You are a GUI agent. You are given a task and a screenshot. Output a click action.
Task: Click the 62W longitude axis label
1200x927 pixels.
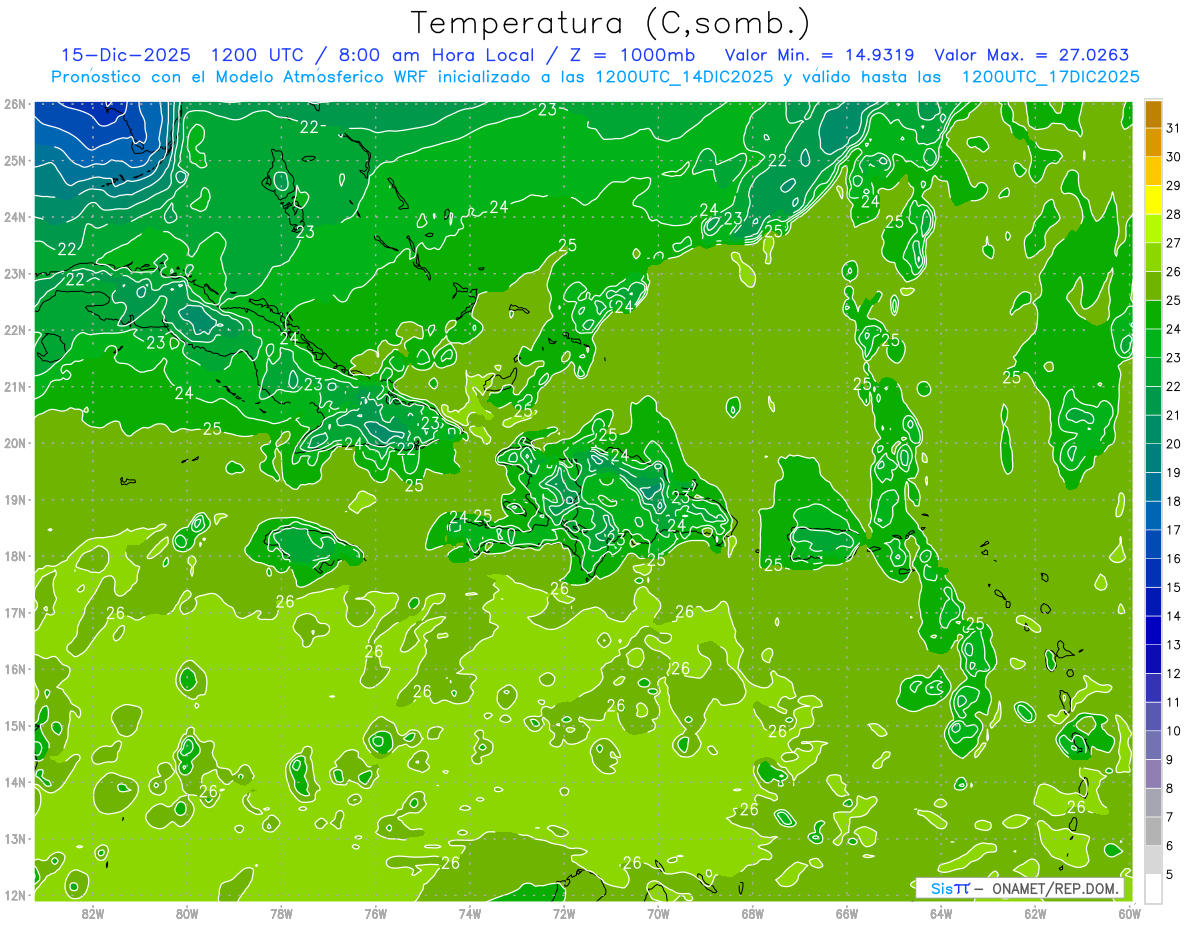click(x=1035, y=913)
